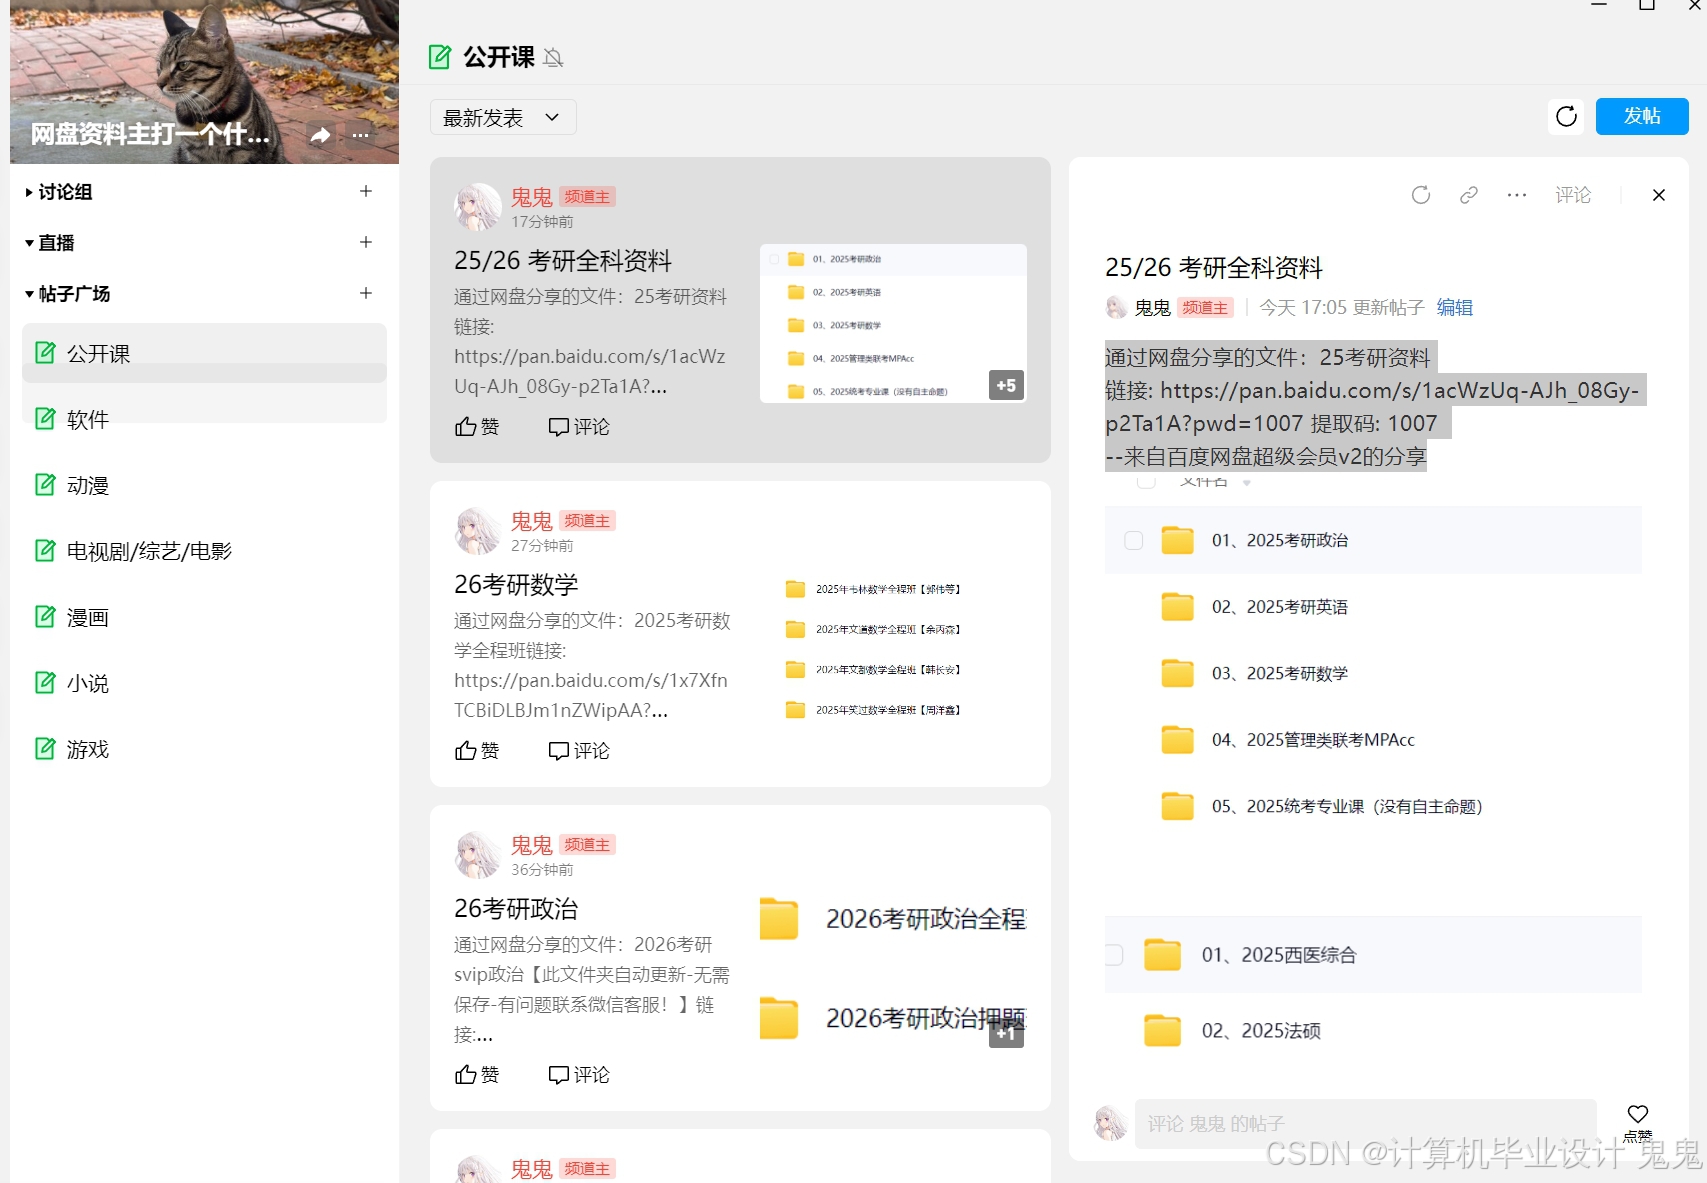Like the 26考研数学 post
This screenshot has width=1707, height=1183.
(477, 751)
